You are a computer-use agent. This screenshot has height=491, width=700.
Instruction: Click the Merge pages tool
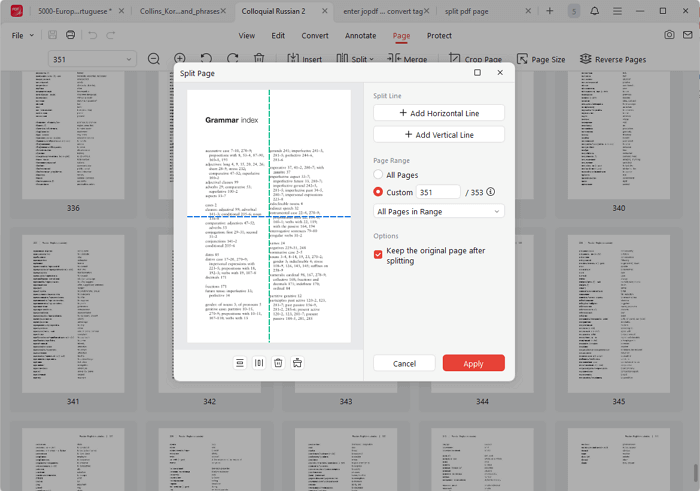[x=407, y=59]
